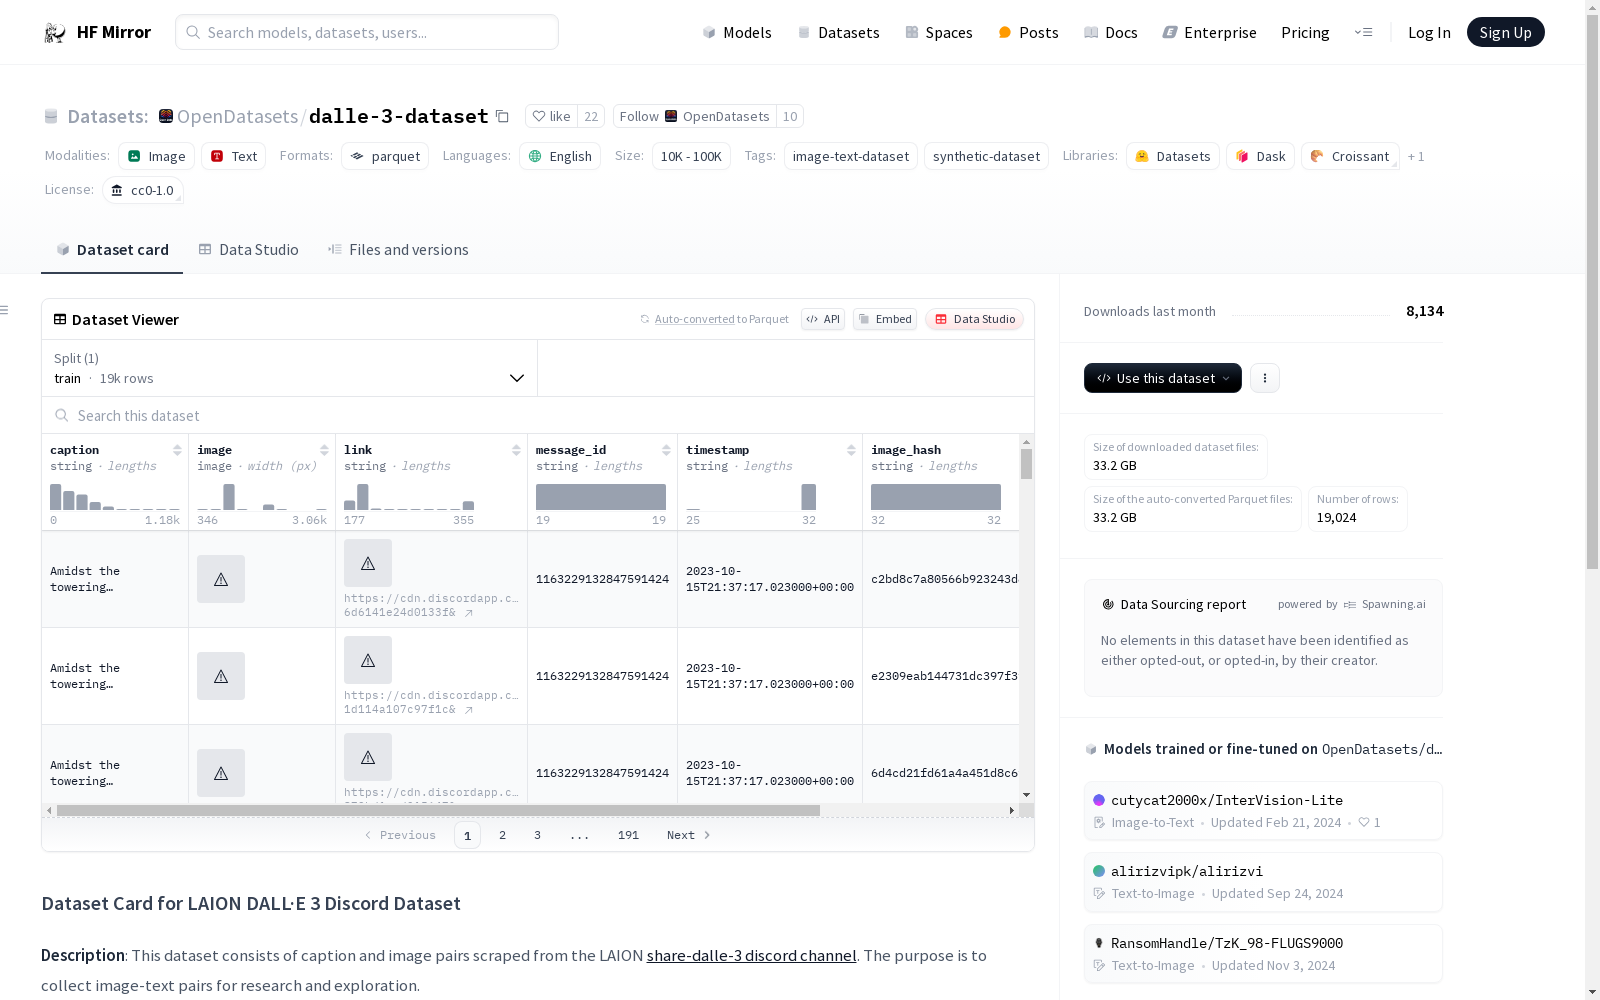This screenshot has width=1600, height=1000.
Task: Open the share-dalle-3 discord channel link
Action: [x=751, y=956]
